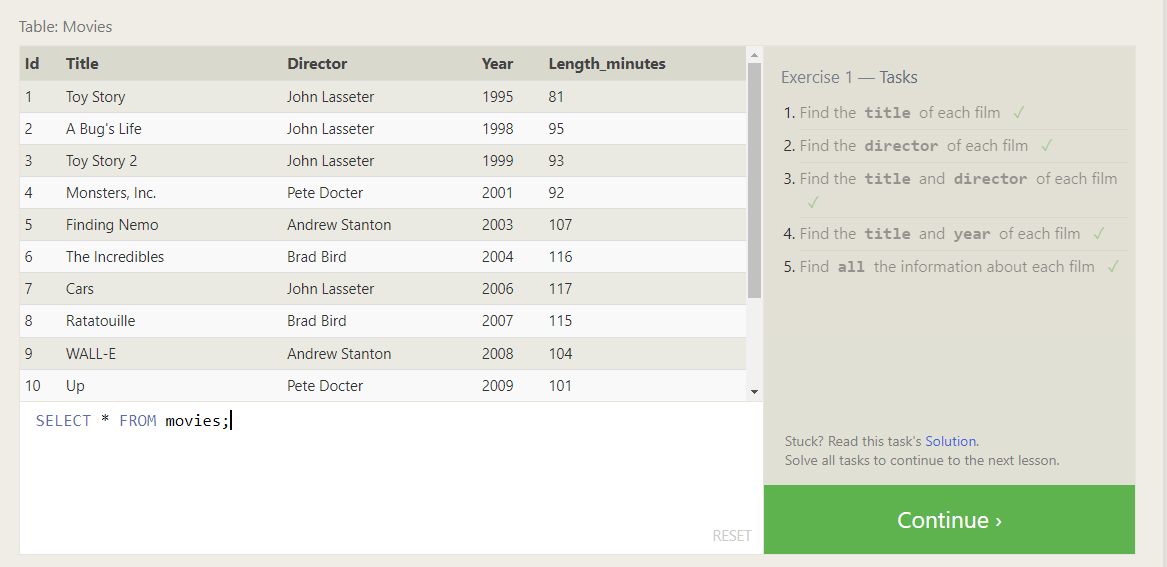Select task 5 Find all information
Screen dimensions: 1167x567
947,266
